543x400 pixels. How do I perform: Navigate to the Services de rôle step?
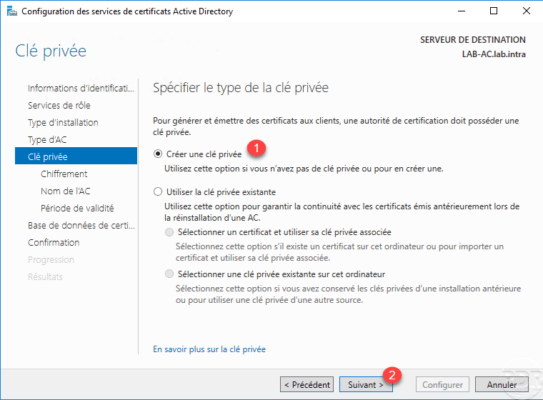[x=59, y=105]
